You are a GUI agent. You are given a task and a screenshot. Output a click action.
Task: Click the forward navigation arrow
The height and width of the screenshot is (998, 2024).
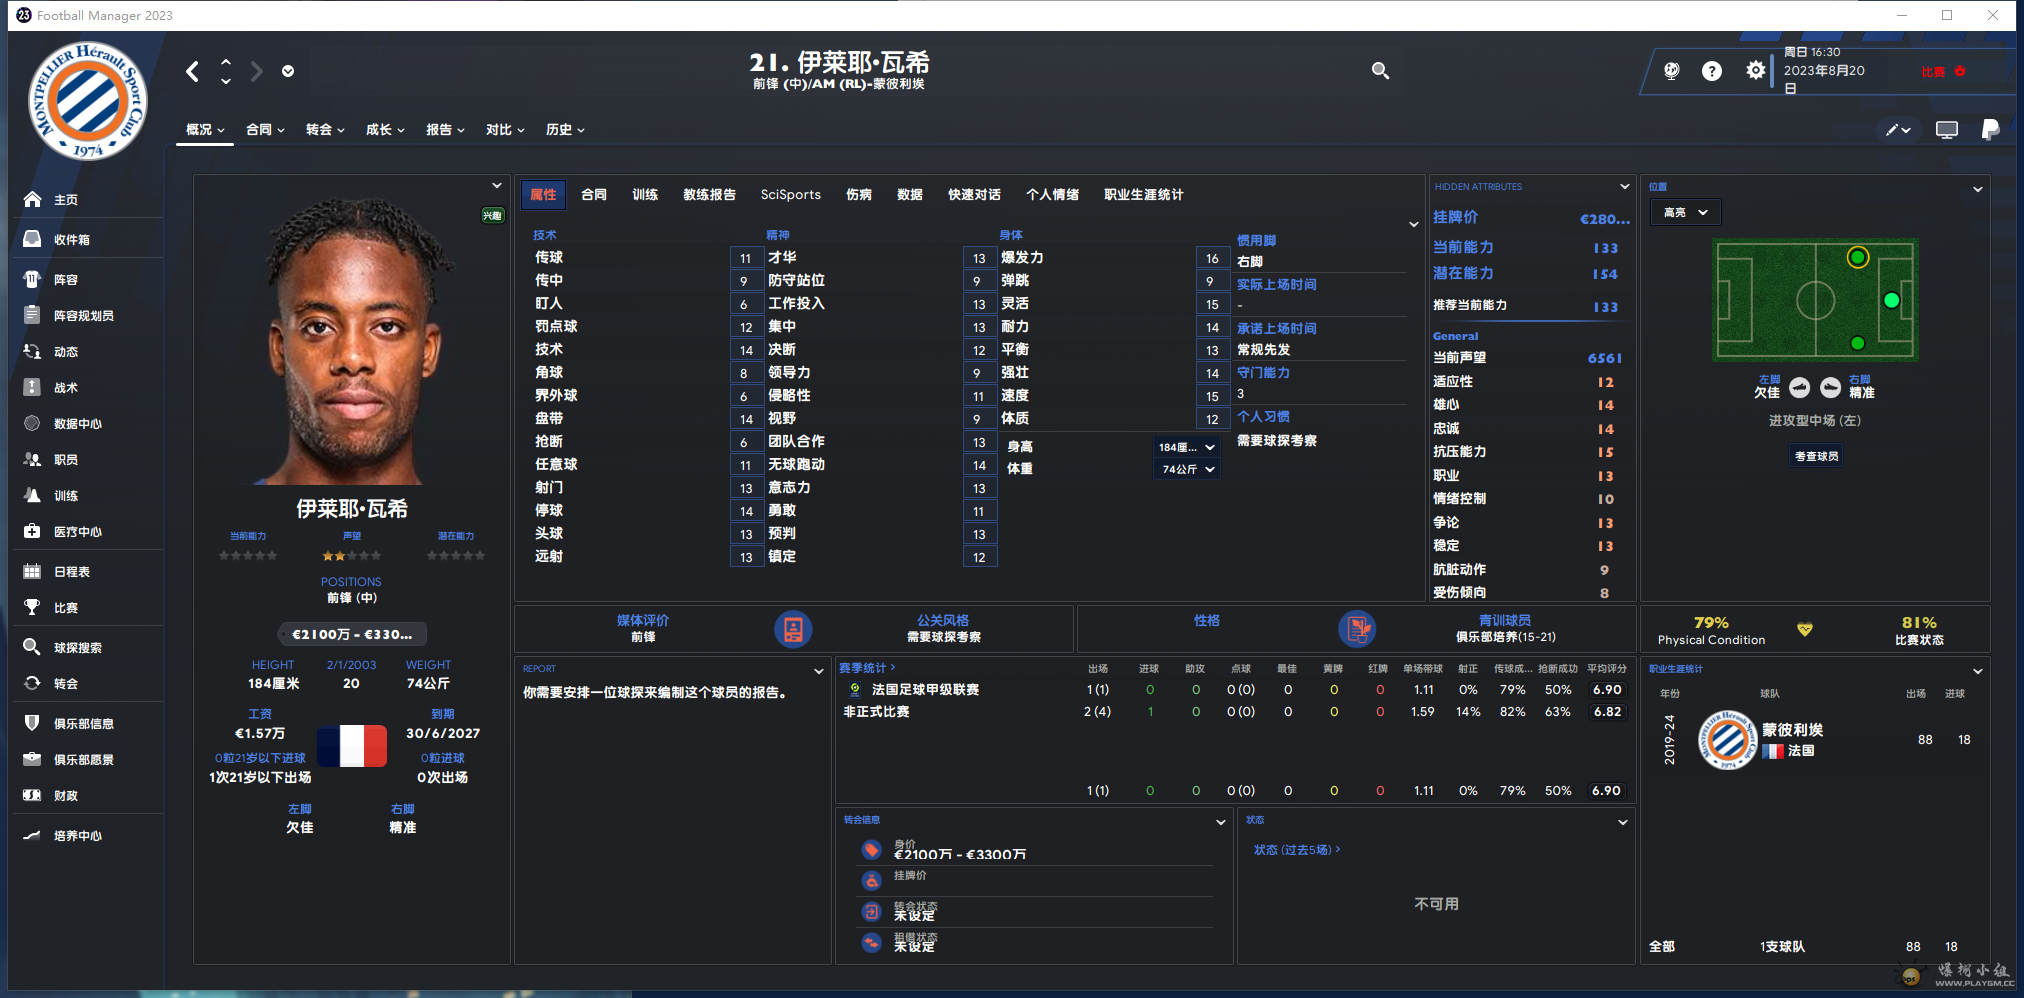pos(257,71)
